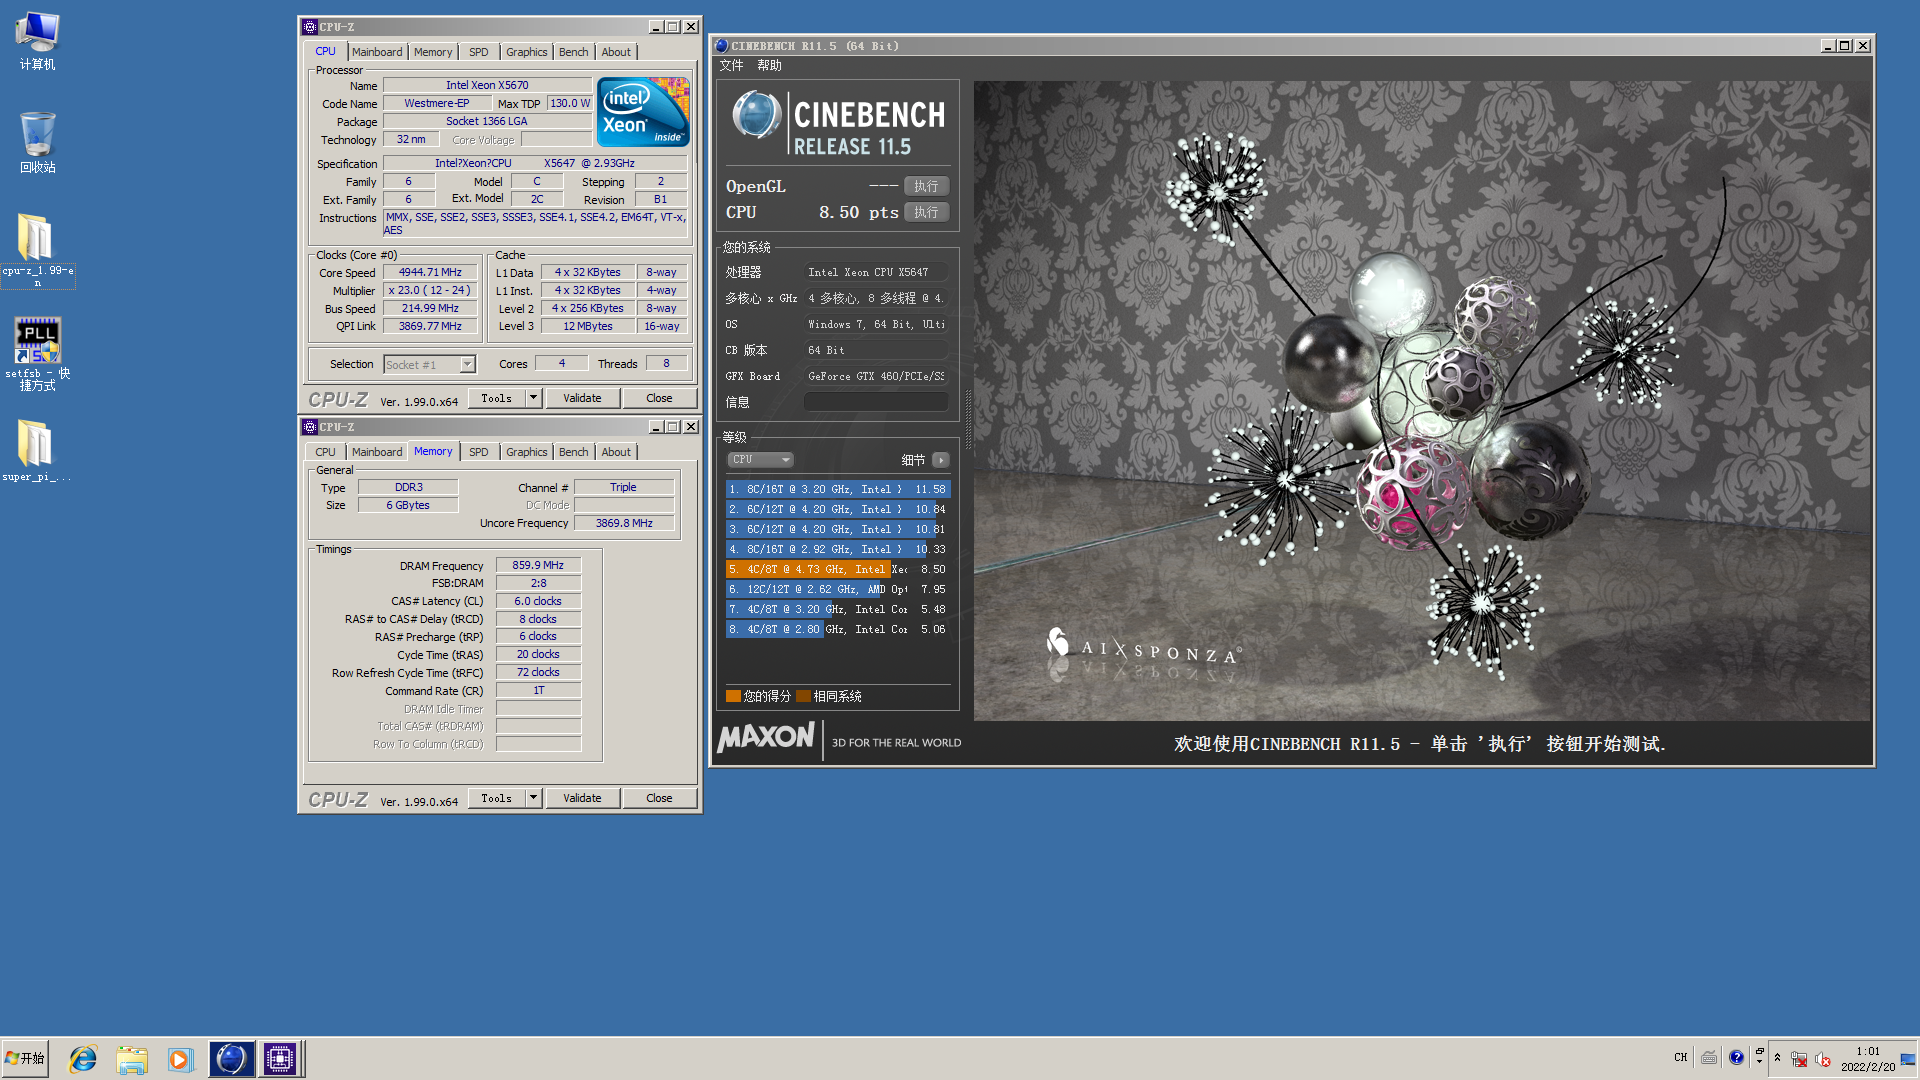The width and height of the screenshot is (1920, 1080).
Task: Open the 计算机 desktop icon
Action: click(37, 40)
